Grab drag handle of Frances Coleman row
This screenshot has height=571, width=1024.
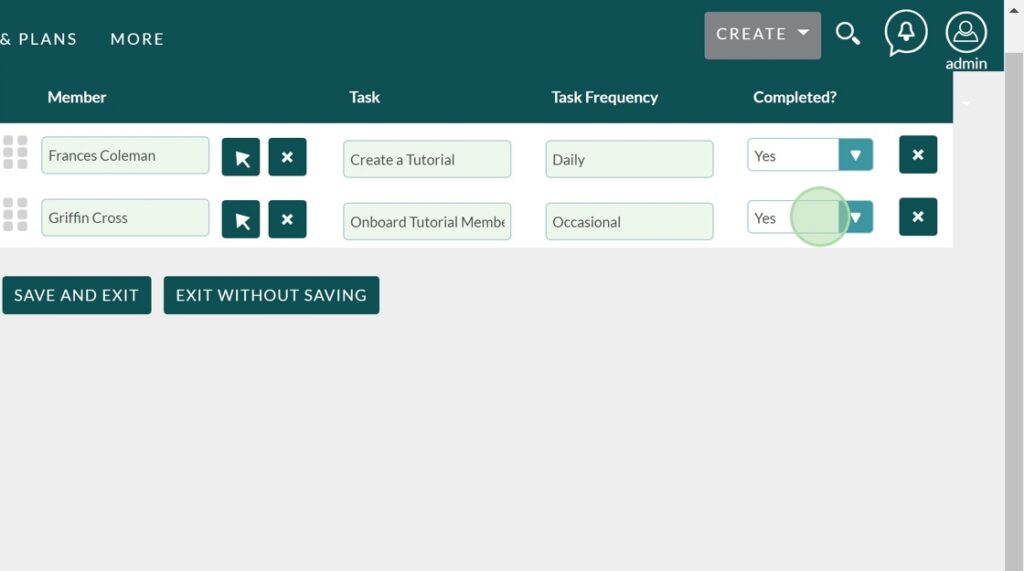15,152
